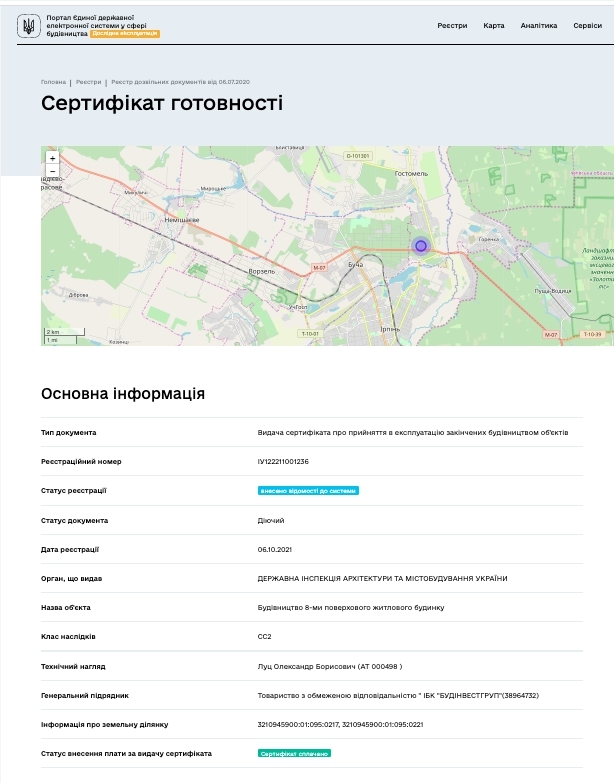Select registration number ІУ122211001236

pos(283,461)
